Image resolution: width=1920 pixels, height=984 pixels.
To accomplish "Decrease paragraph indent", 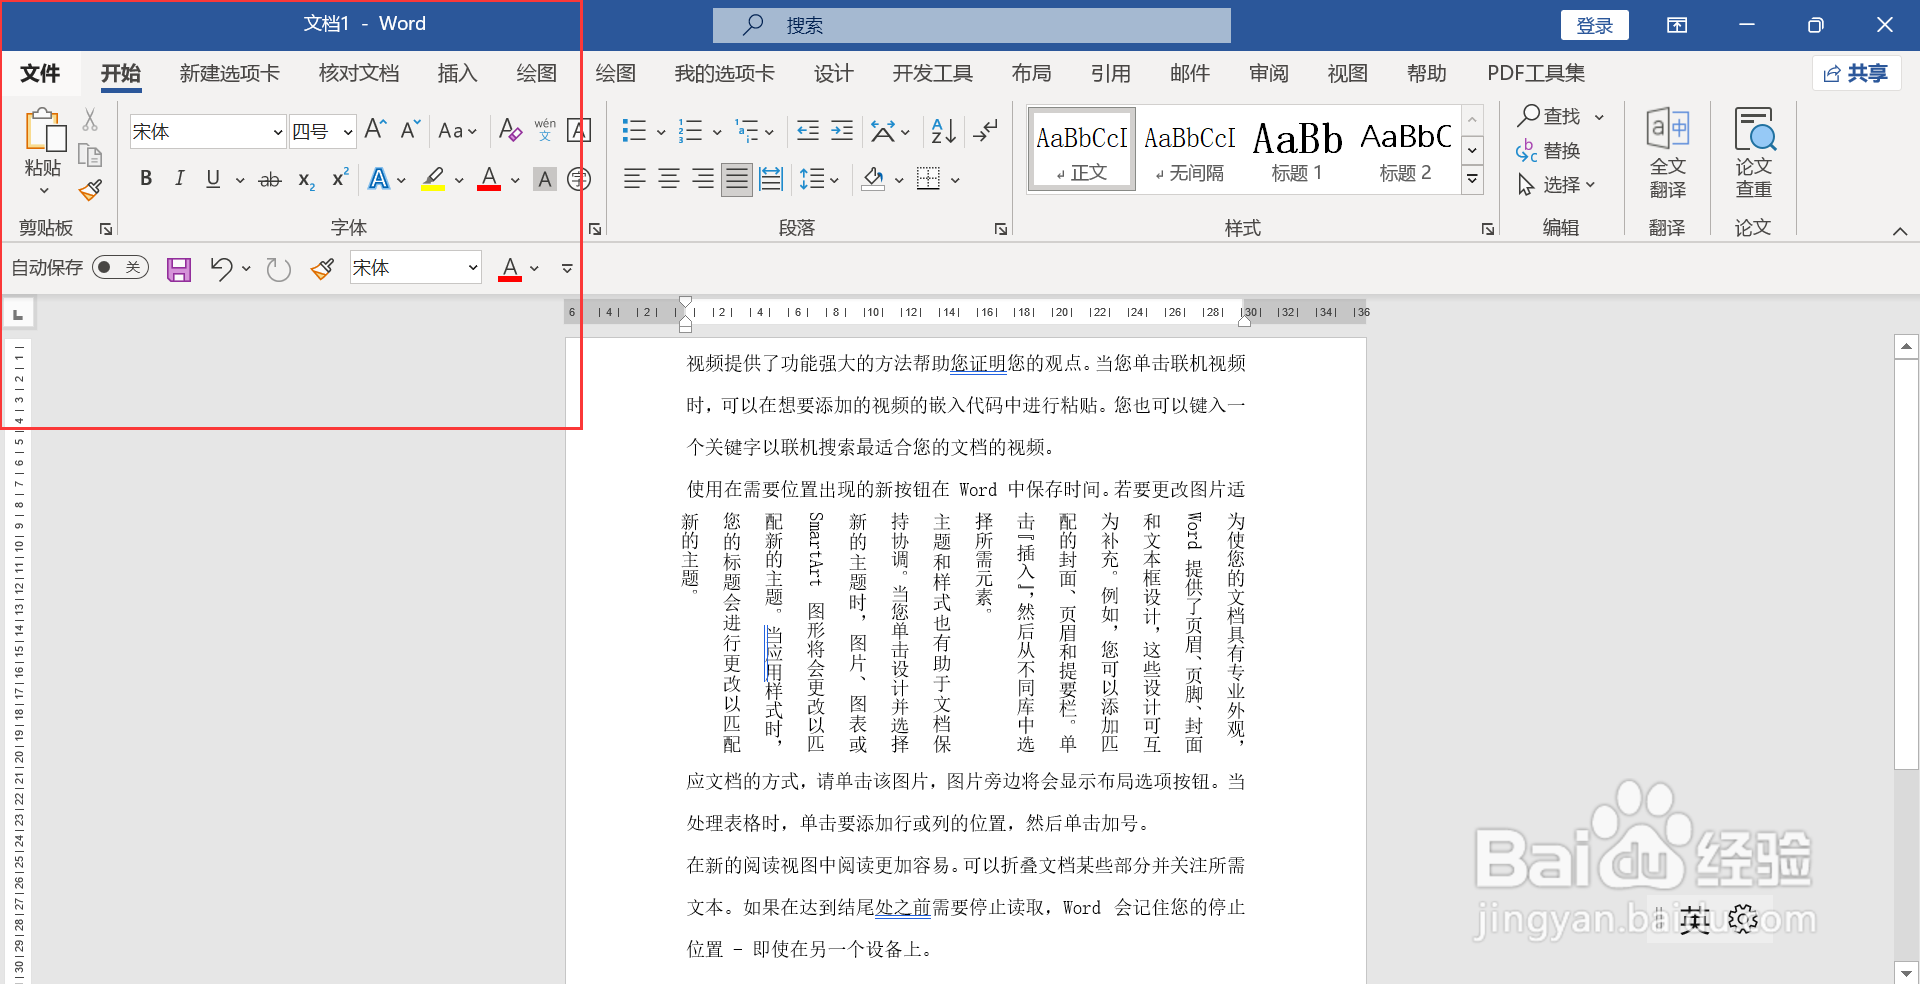I will [807, 130].
